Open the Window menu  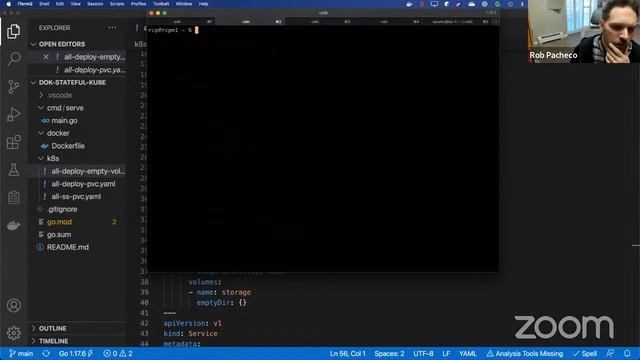(x=184, y=4)
